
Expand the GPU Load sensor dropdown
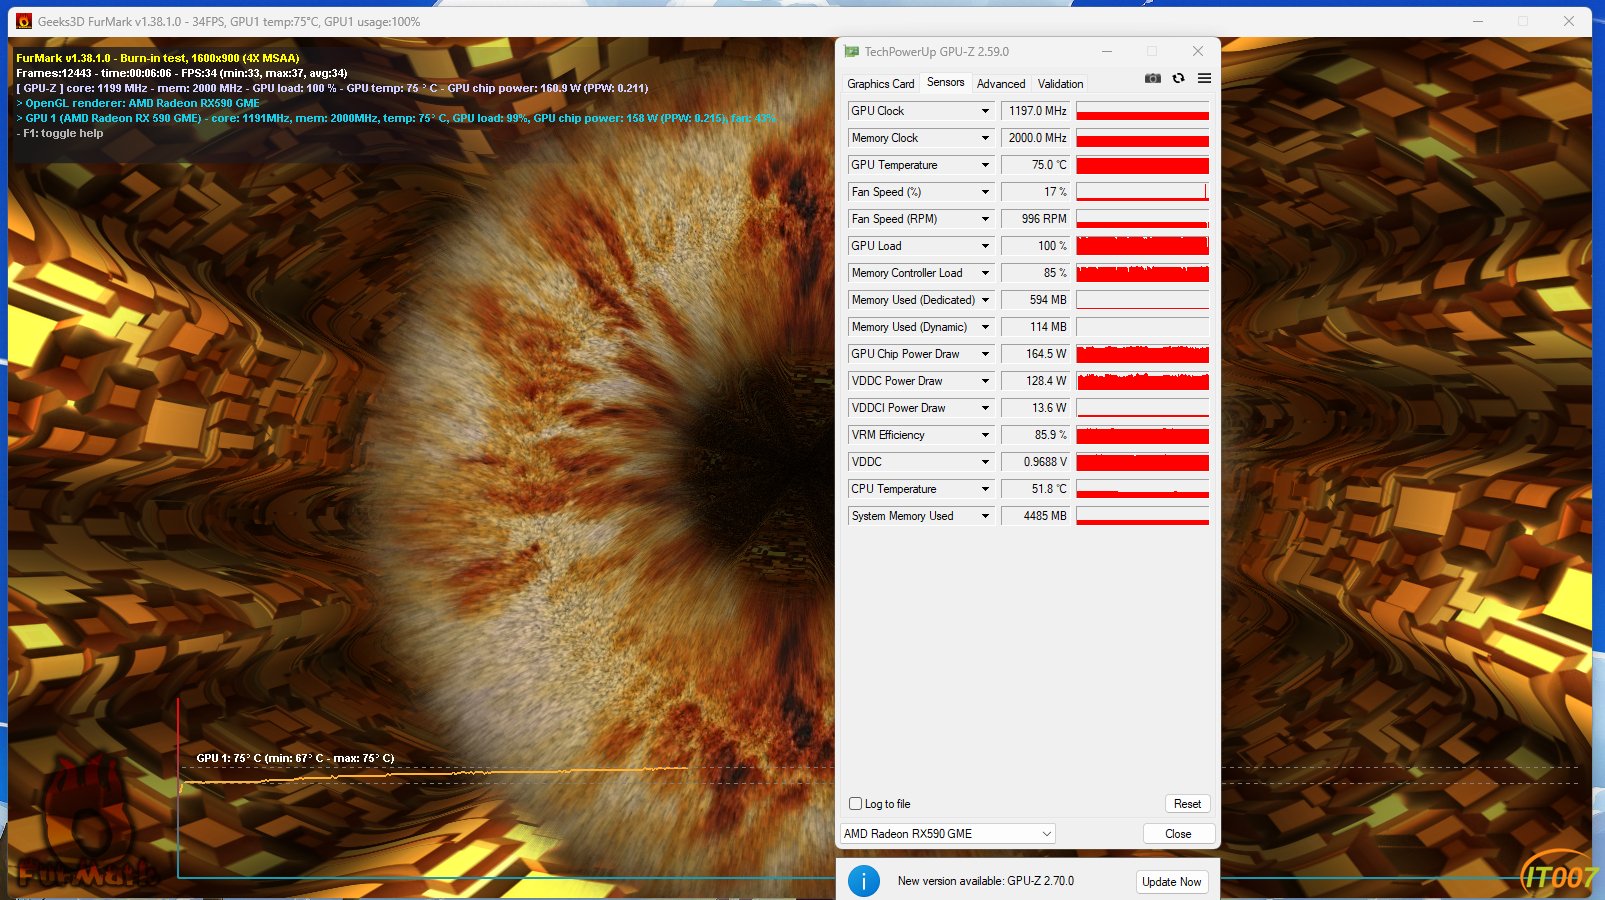pyautogui.click(x=985, y=246)
